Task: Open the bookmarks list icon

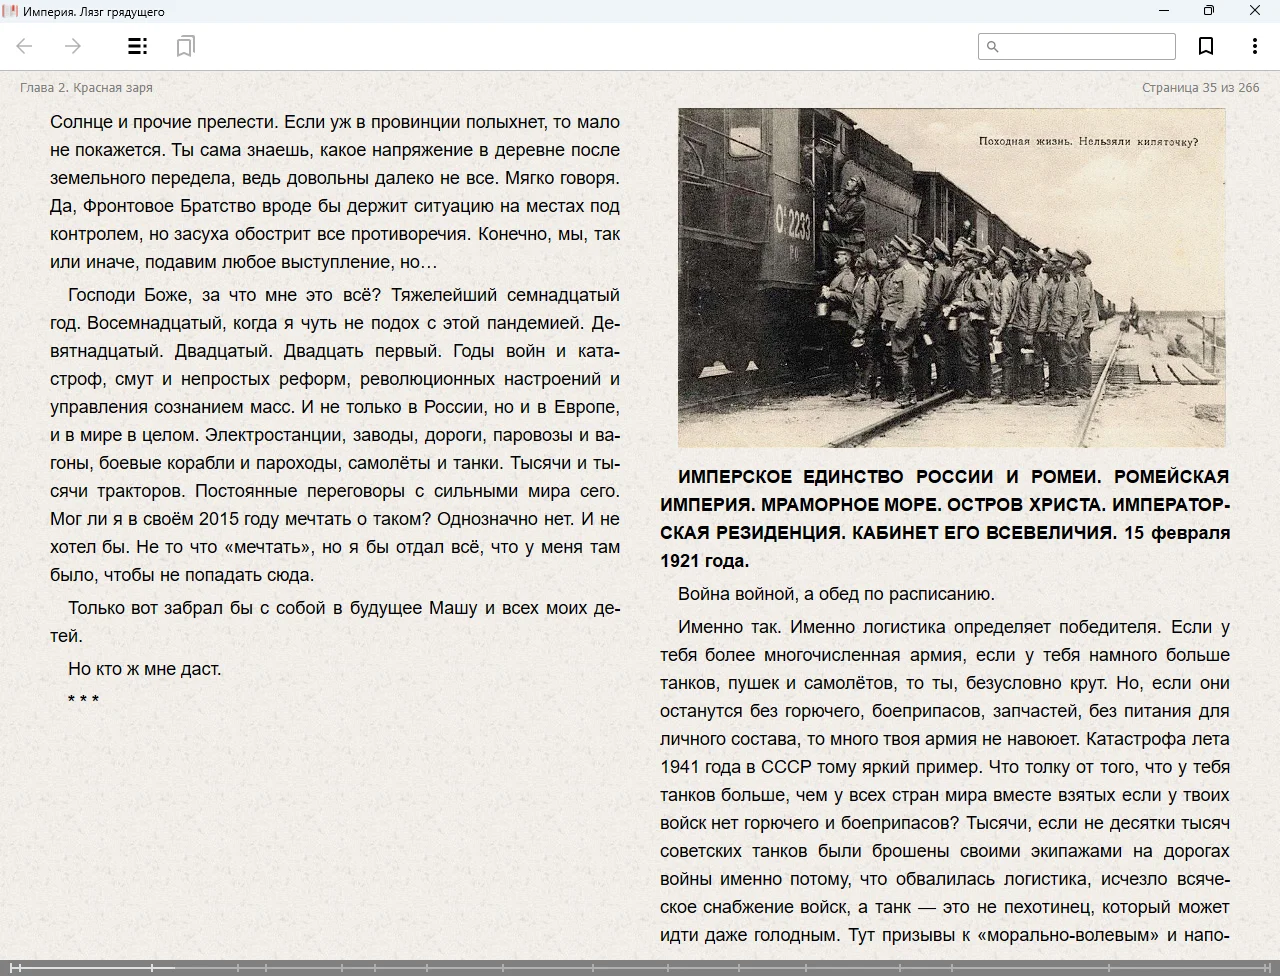Action: point(185,46)
